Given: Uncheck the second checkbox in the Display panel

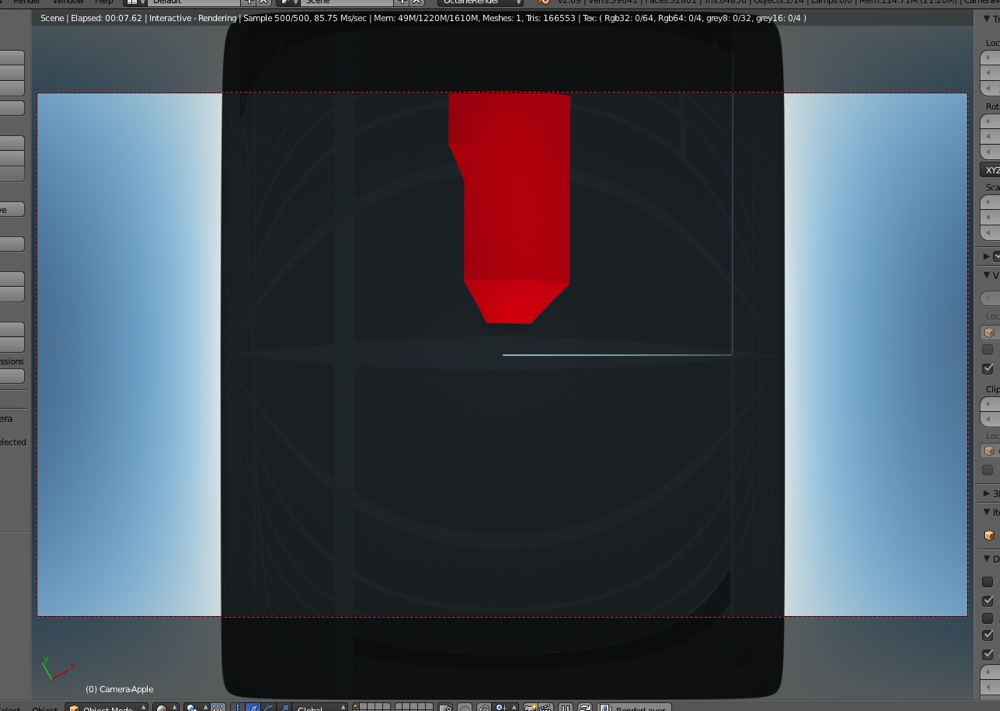Looking at the screenshot, I should point(988,600).
